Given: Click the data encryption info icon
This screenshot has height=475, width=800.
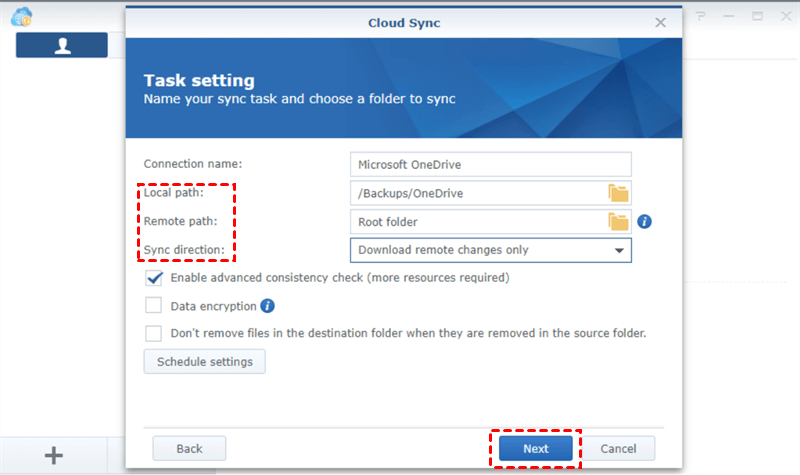Looking at the screenshot, I should (268, 306).
